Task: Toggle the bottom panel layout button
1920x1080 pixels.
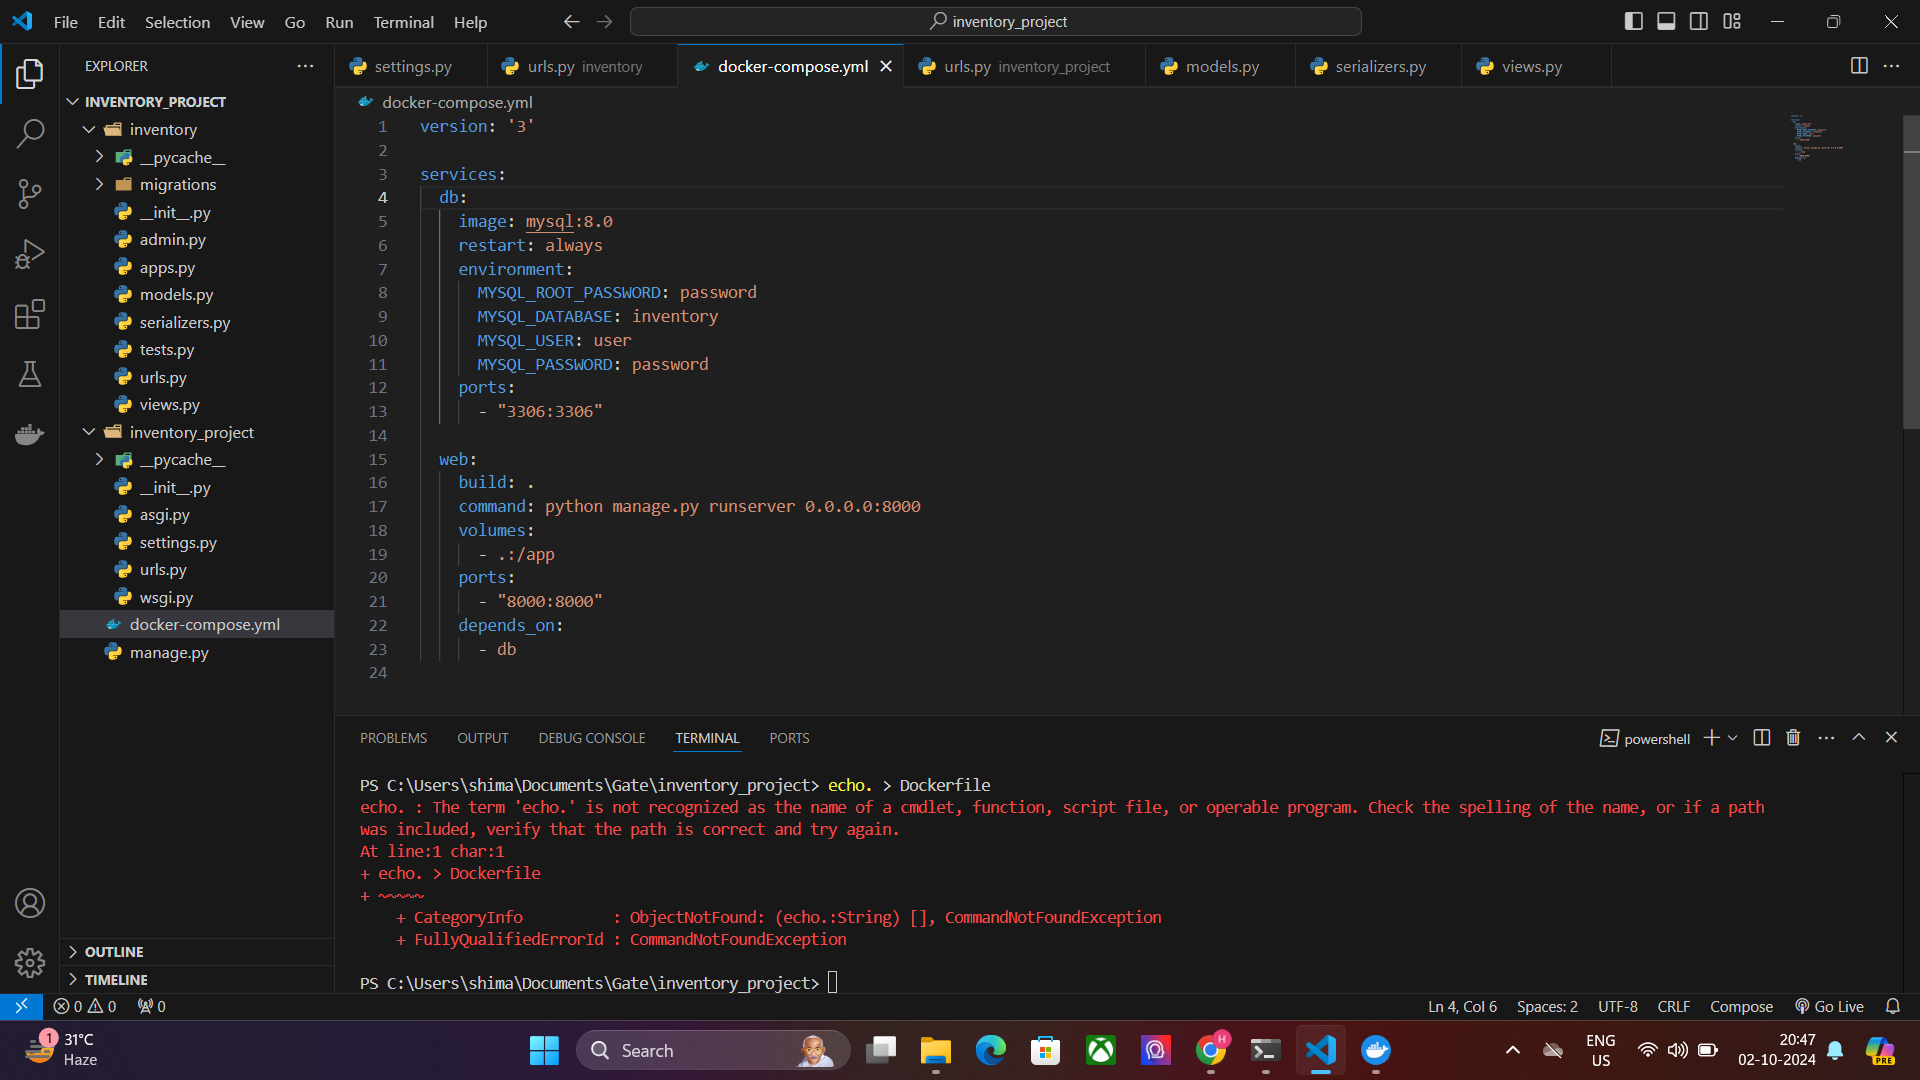Action: 1666,21
